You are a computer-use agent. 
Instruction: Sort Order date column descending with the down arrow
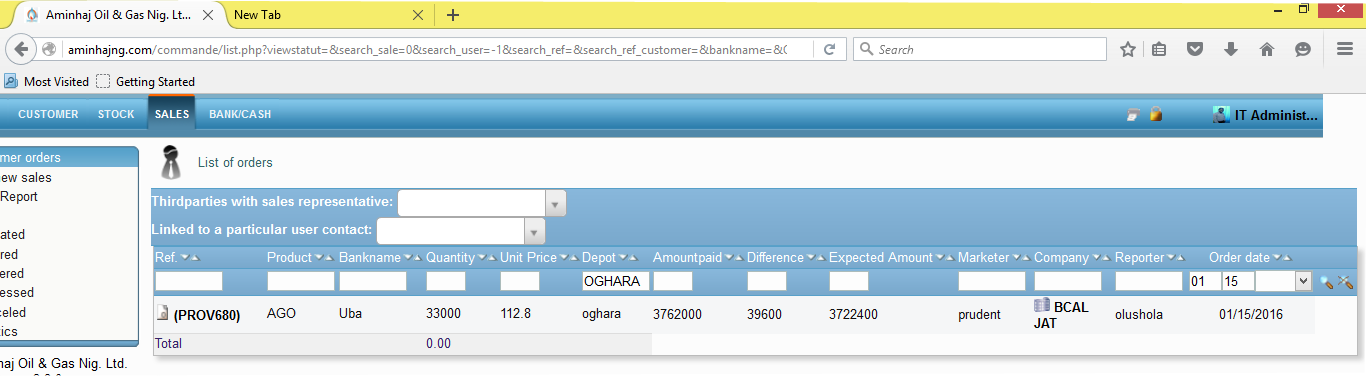[1277, 258]
